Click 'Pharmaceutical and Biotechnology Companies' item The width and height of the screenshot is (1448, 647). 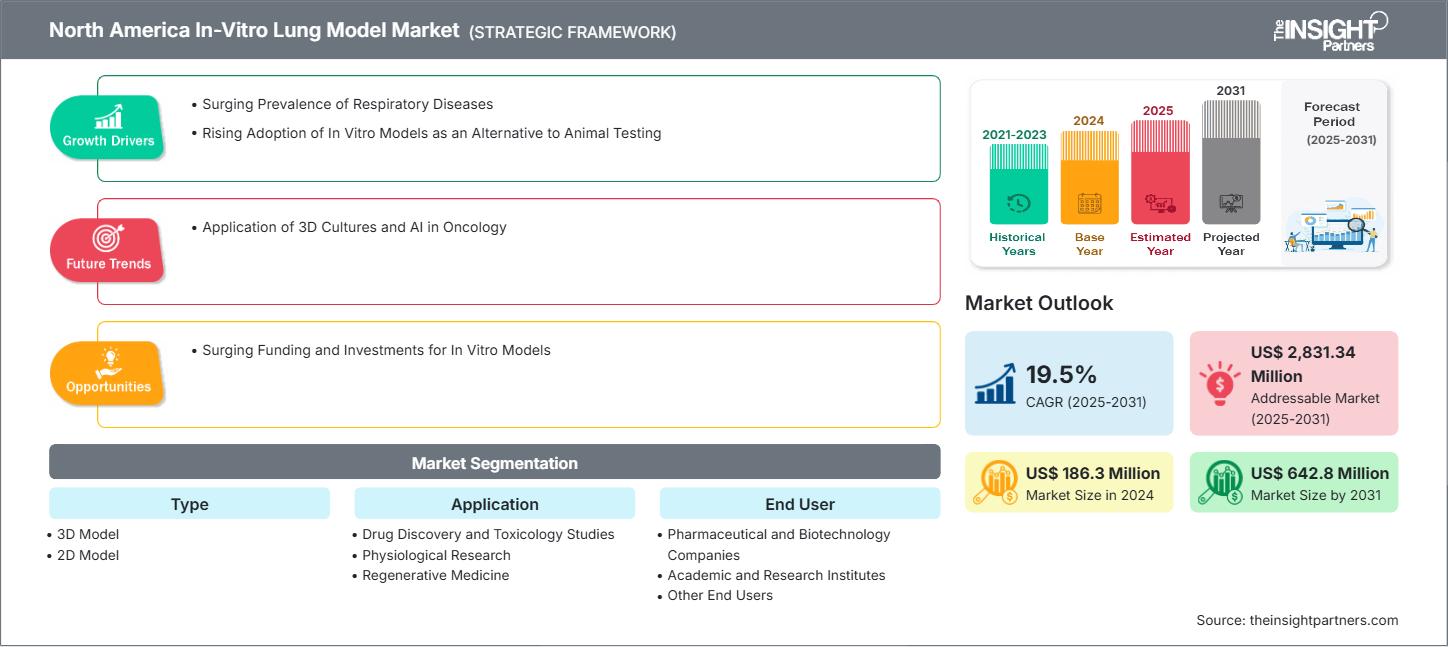point(779,544)
